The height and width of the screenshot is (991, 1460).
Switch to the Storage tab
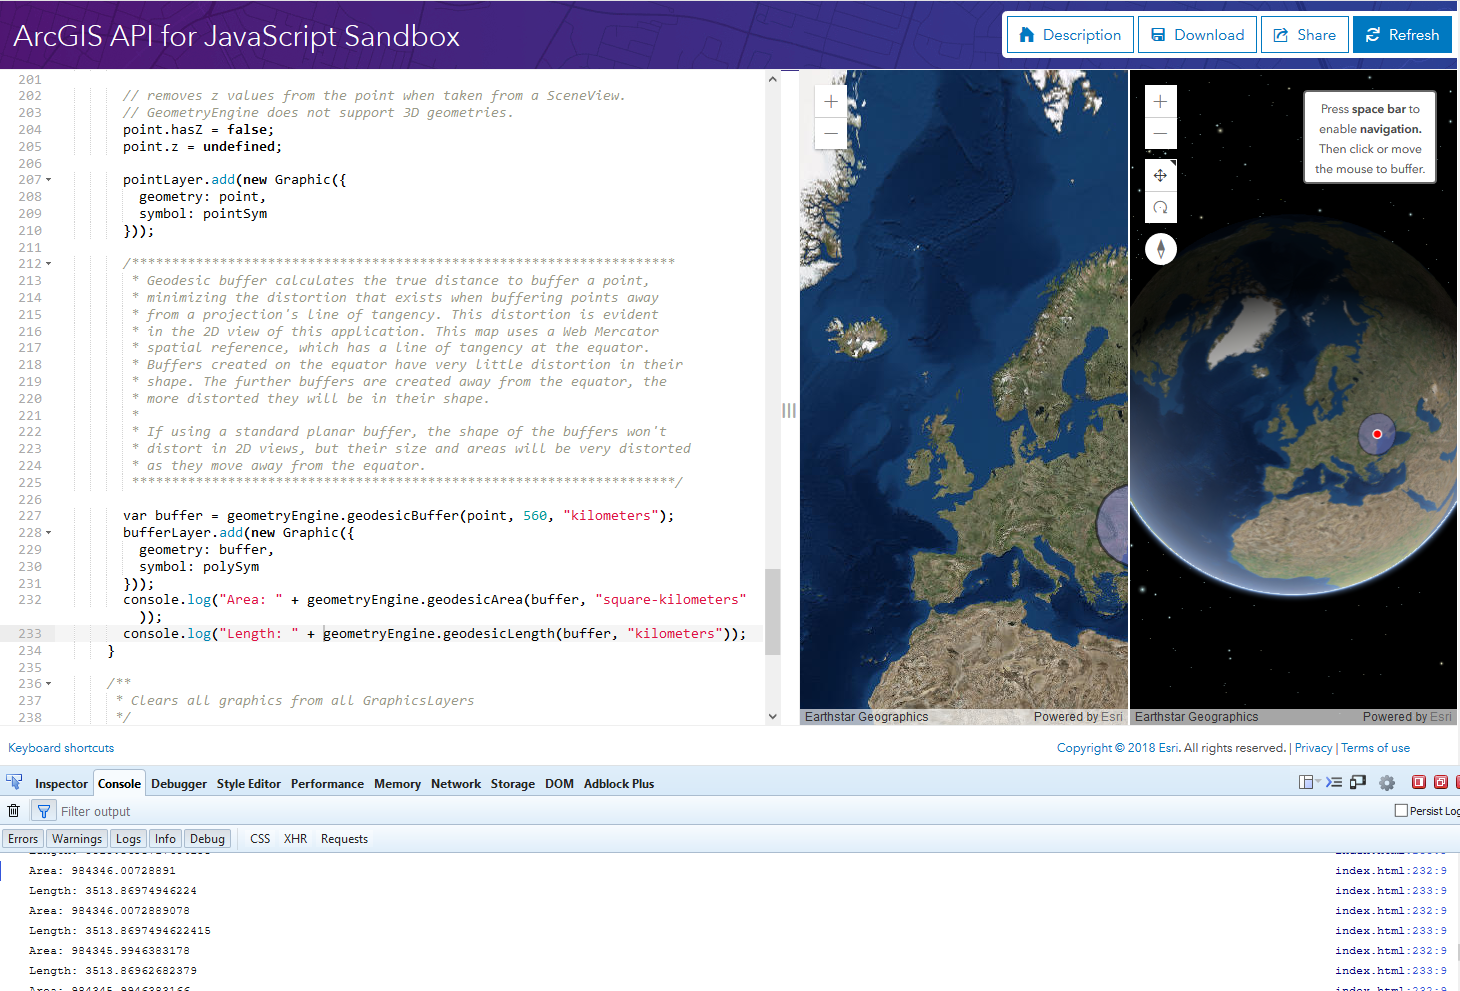coord(513,784)
